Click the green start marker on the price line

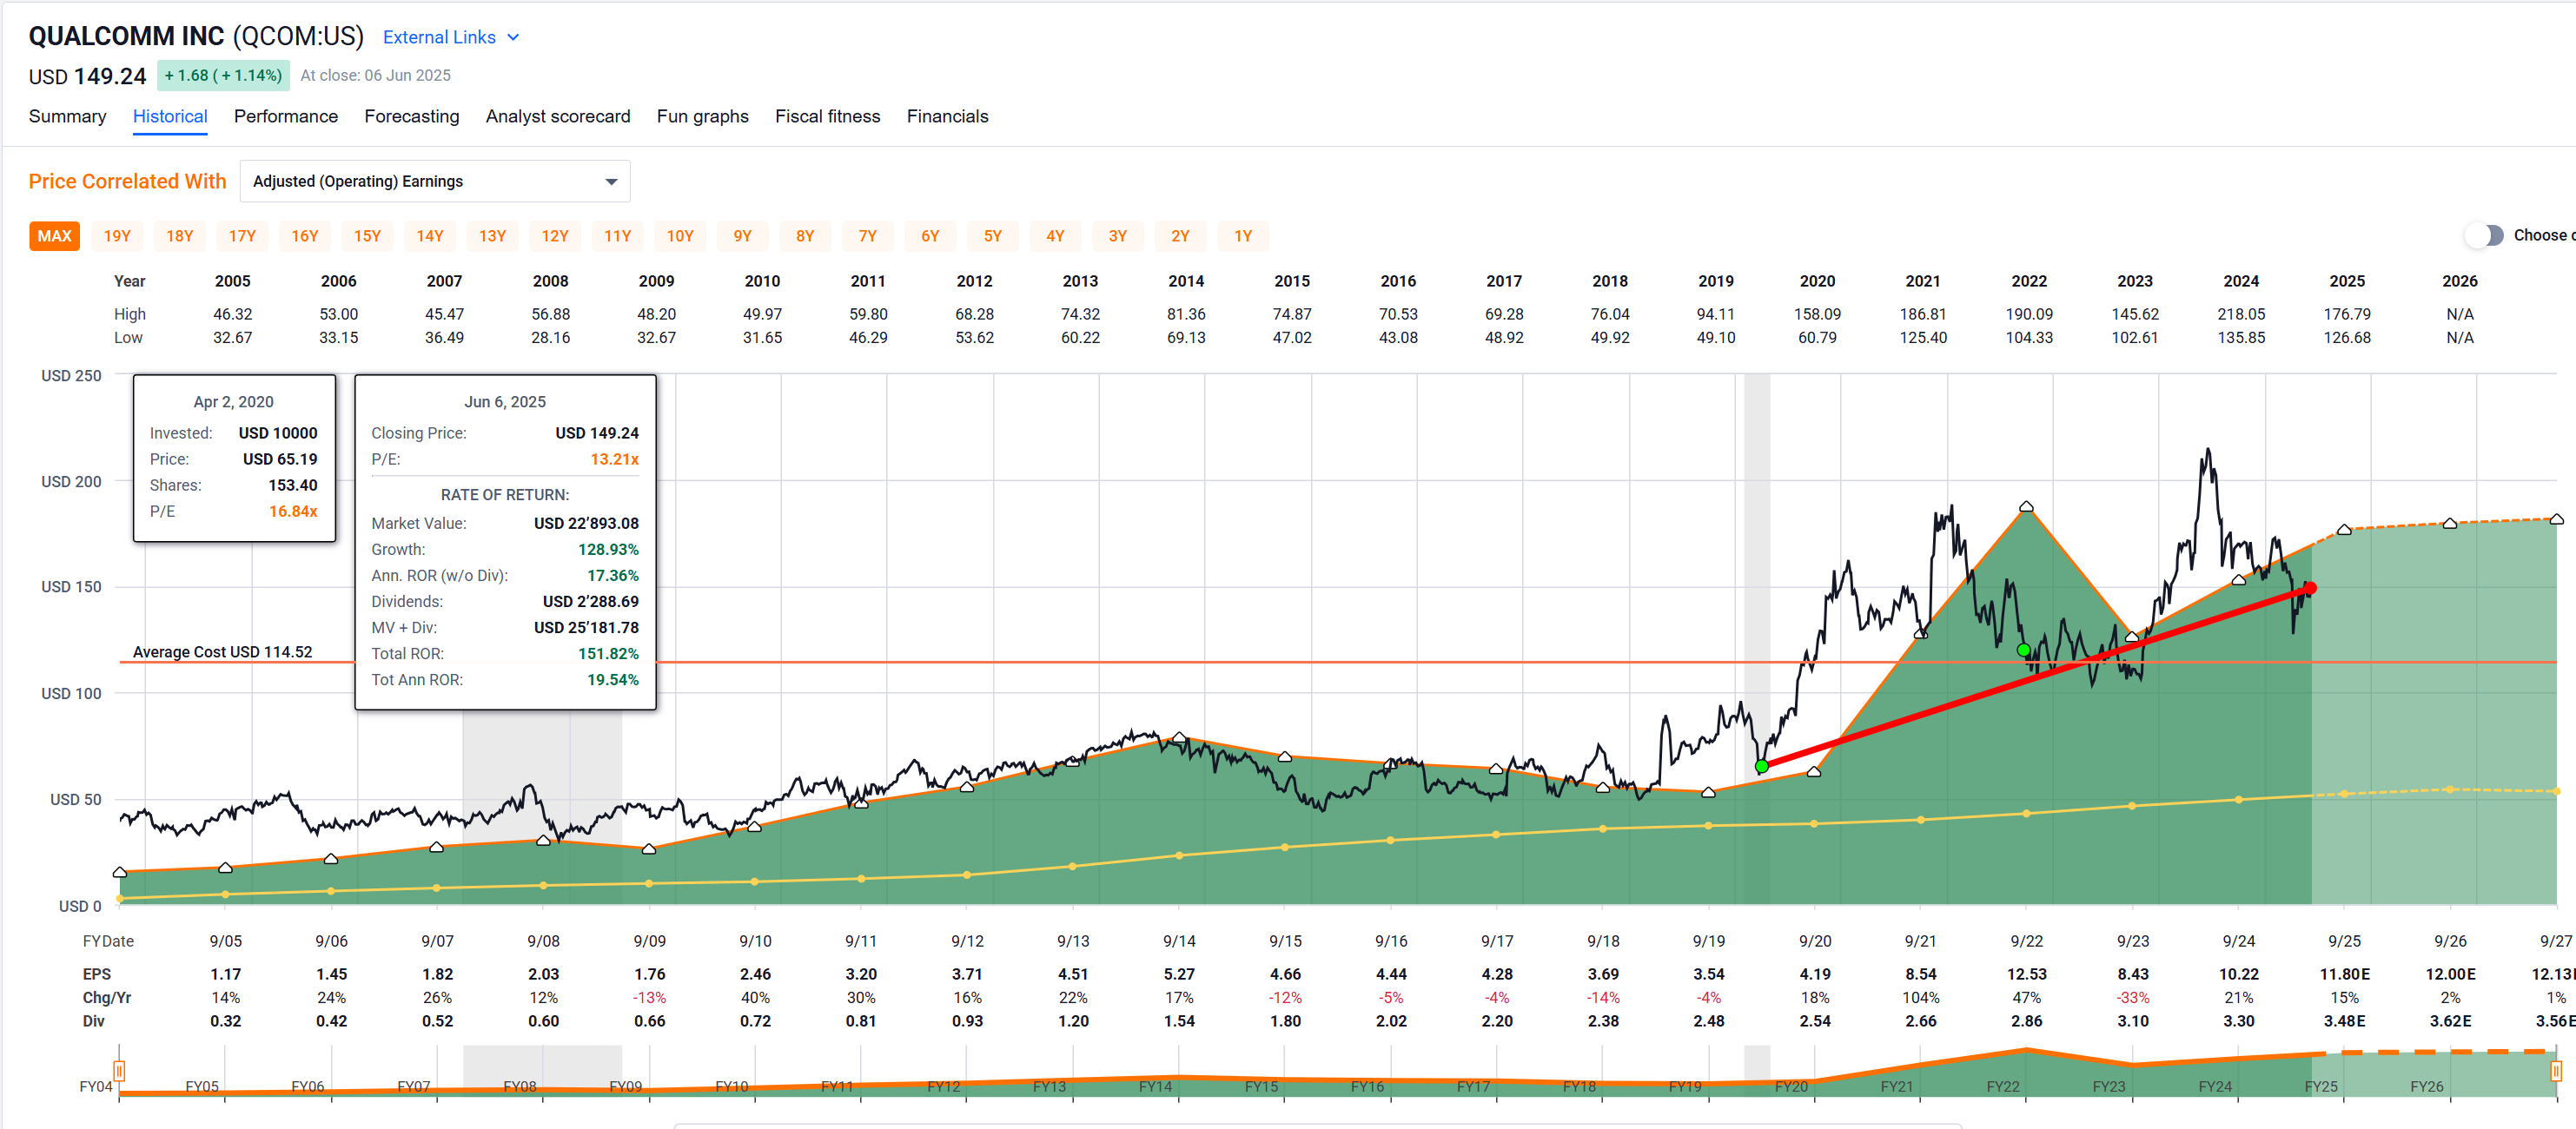tap(1762, 766)
